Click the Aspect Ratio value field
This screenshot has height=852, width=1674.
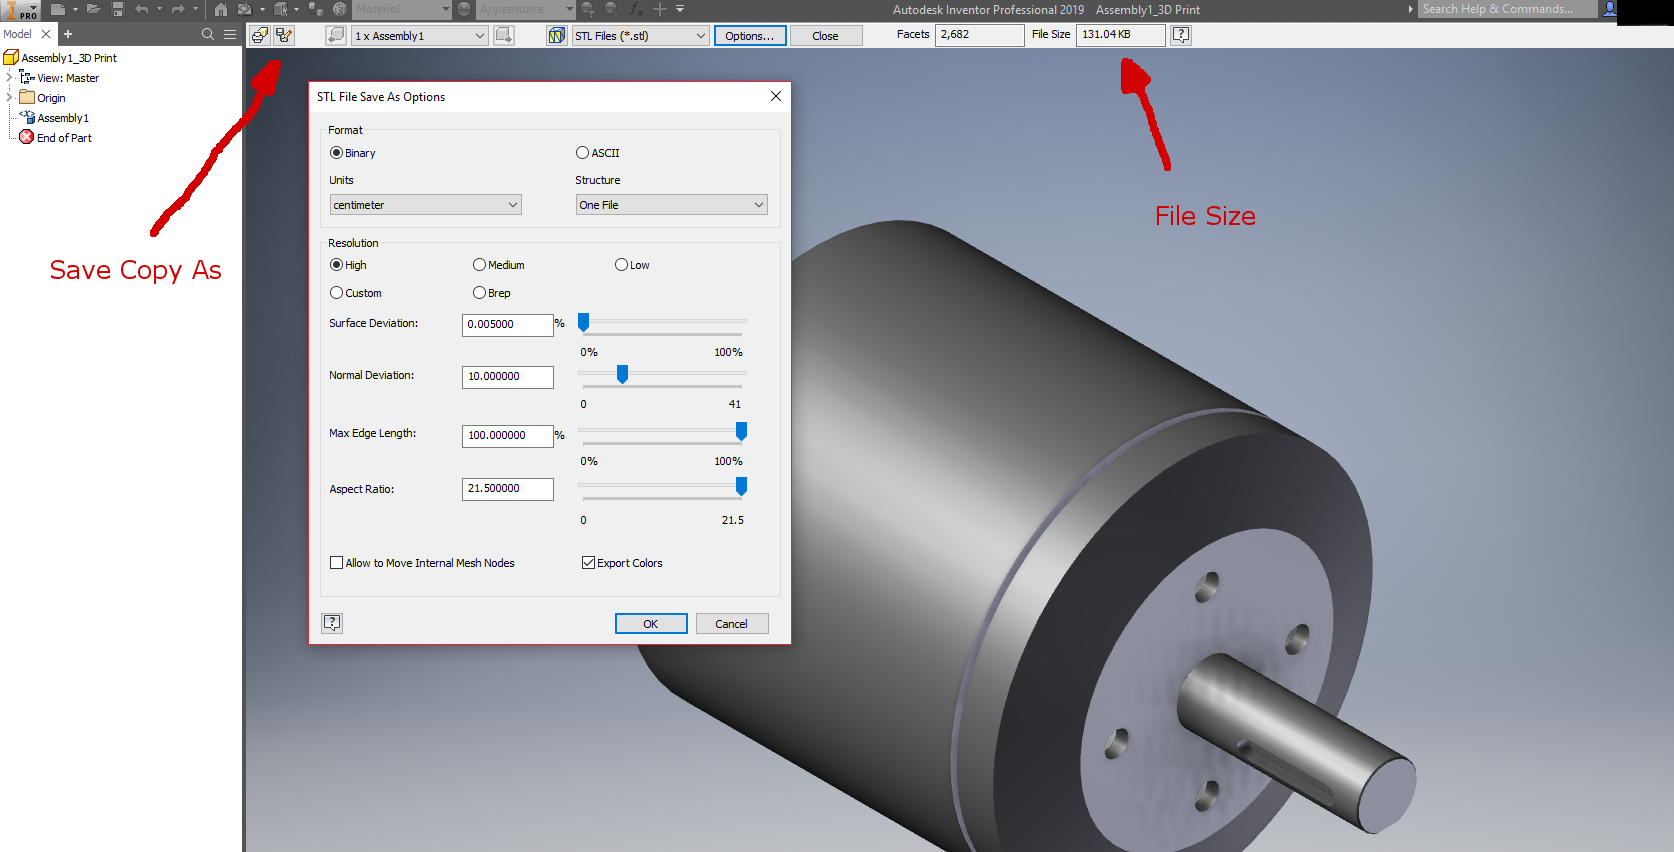508,489
